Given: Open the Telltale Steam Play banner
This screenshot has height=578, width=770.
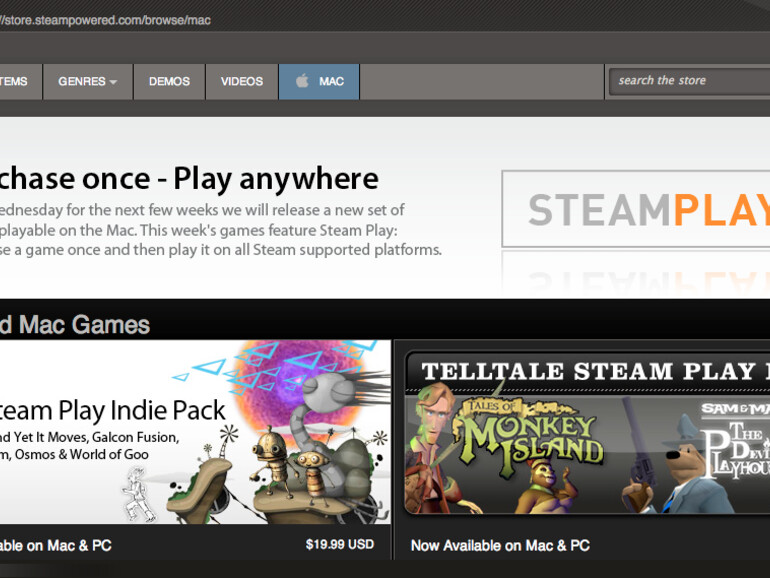Looking at the screenshot, I should (587, 432).
